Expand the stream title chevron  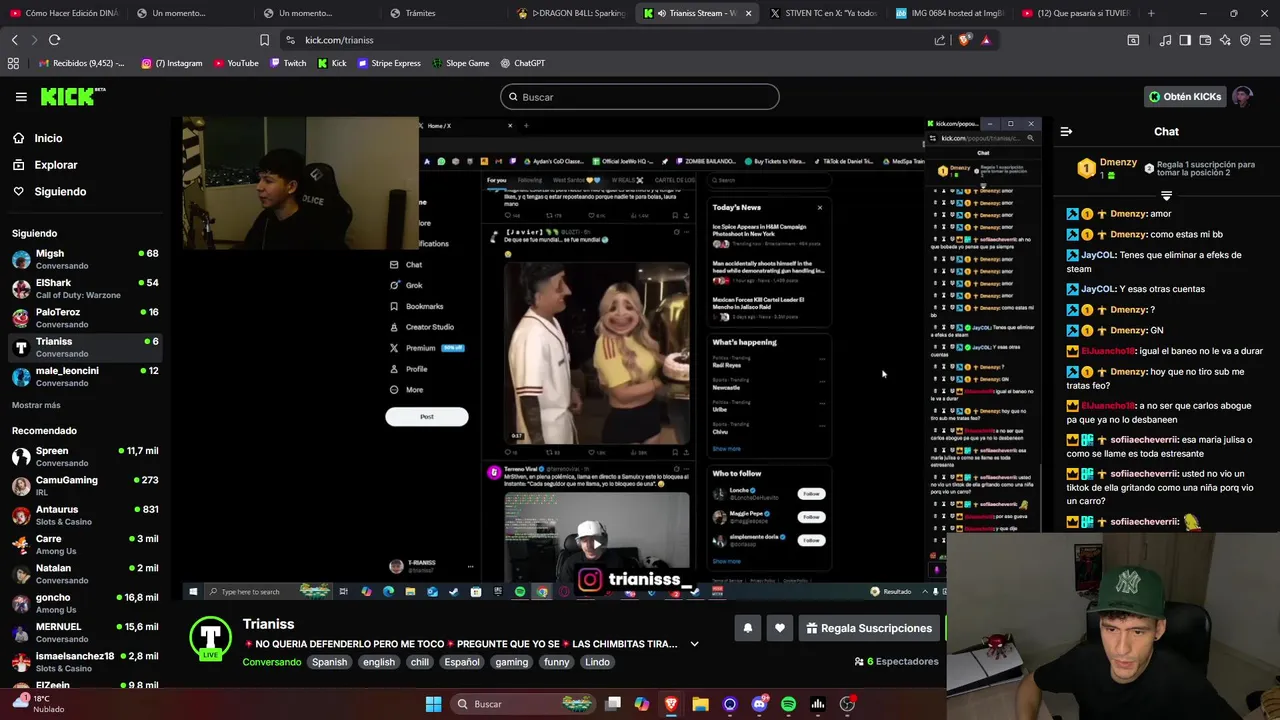(x=695, y=644)
